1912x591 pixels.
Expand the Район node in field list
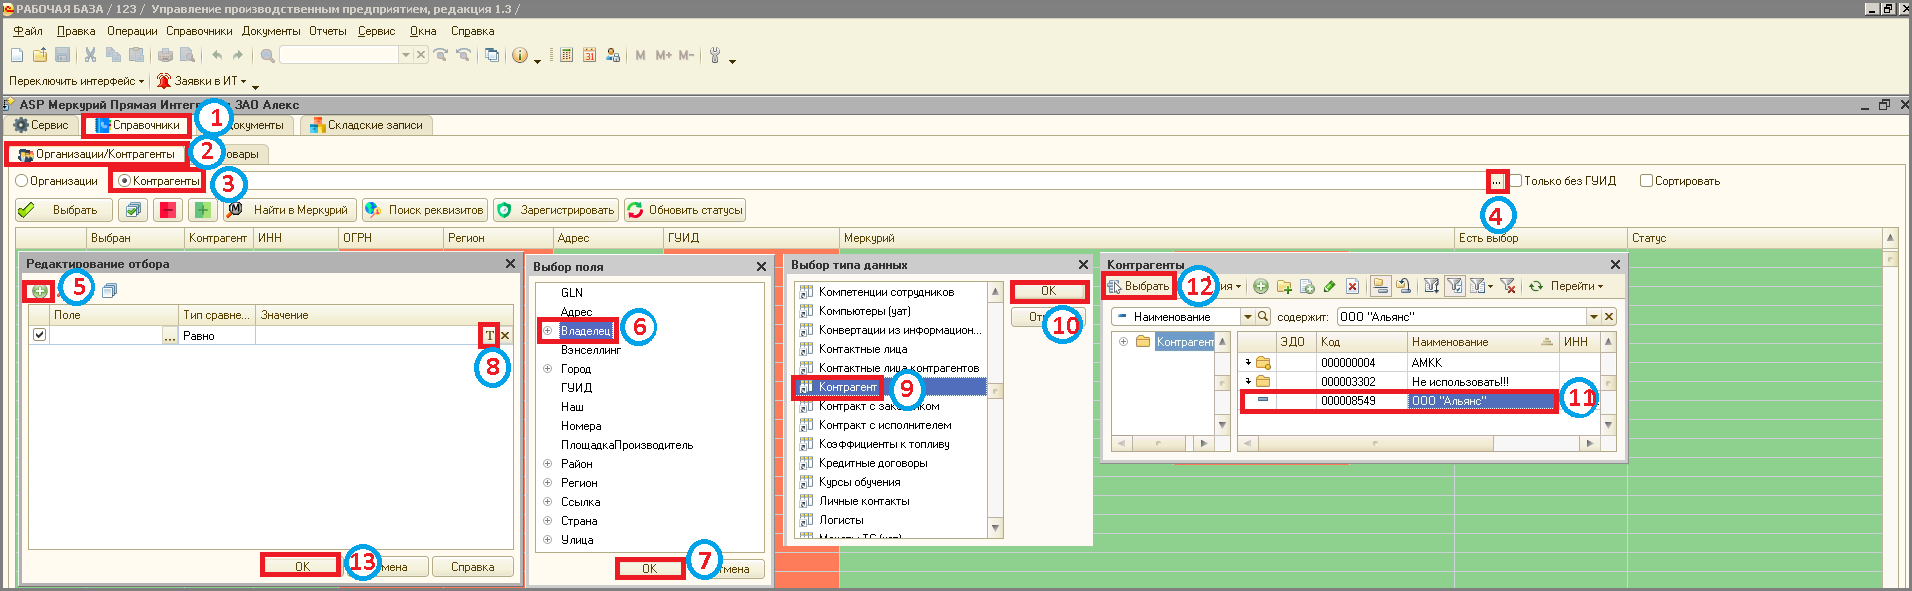click(547, 464)
